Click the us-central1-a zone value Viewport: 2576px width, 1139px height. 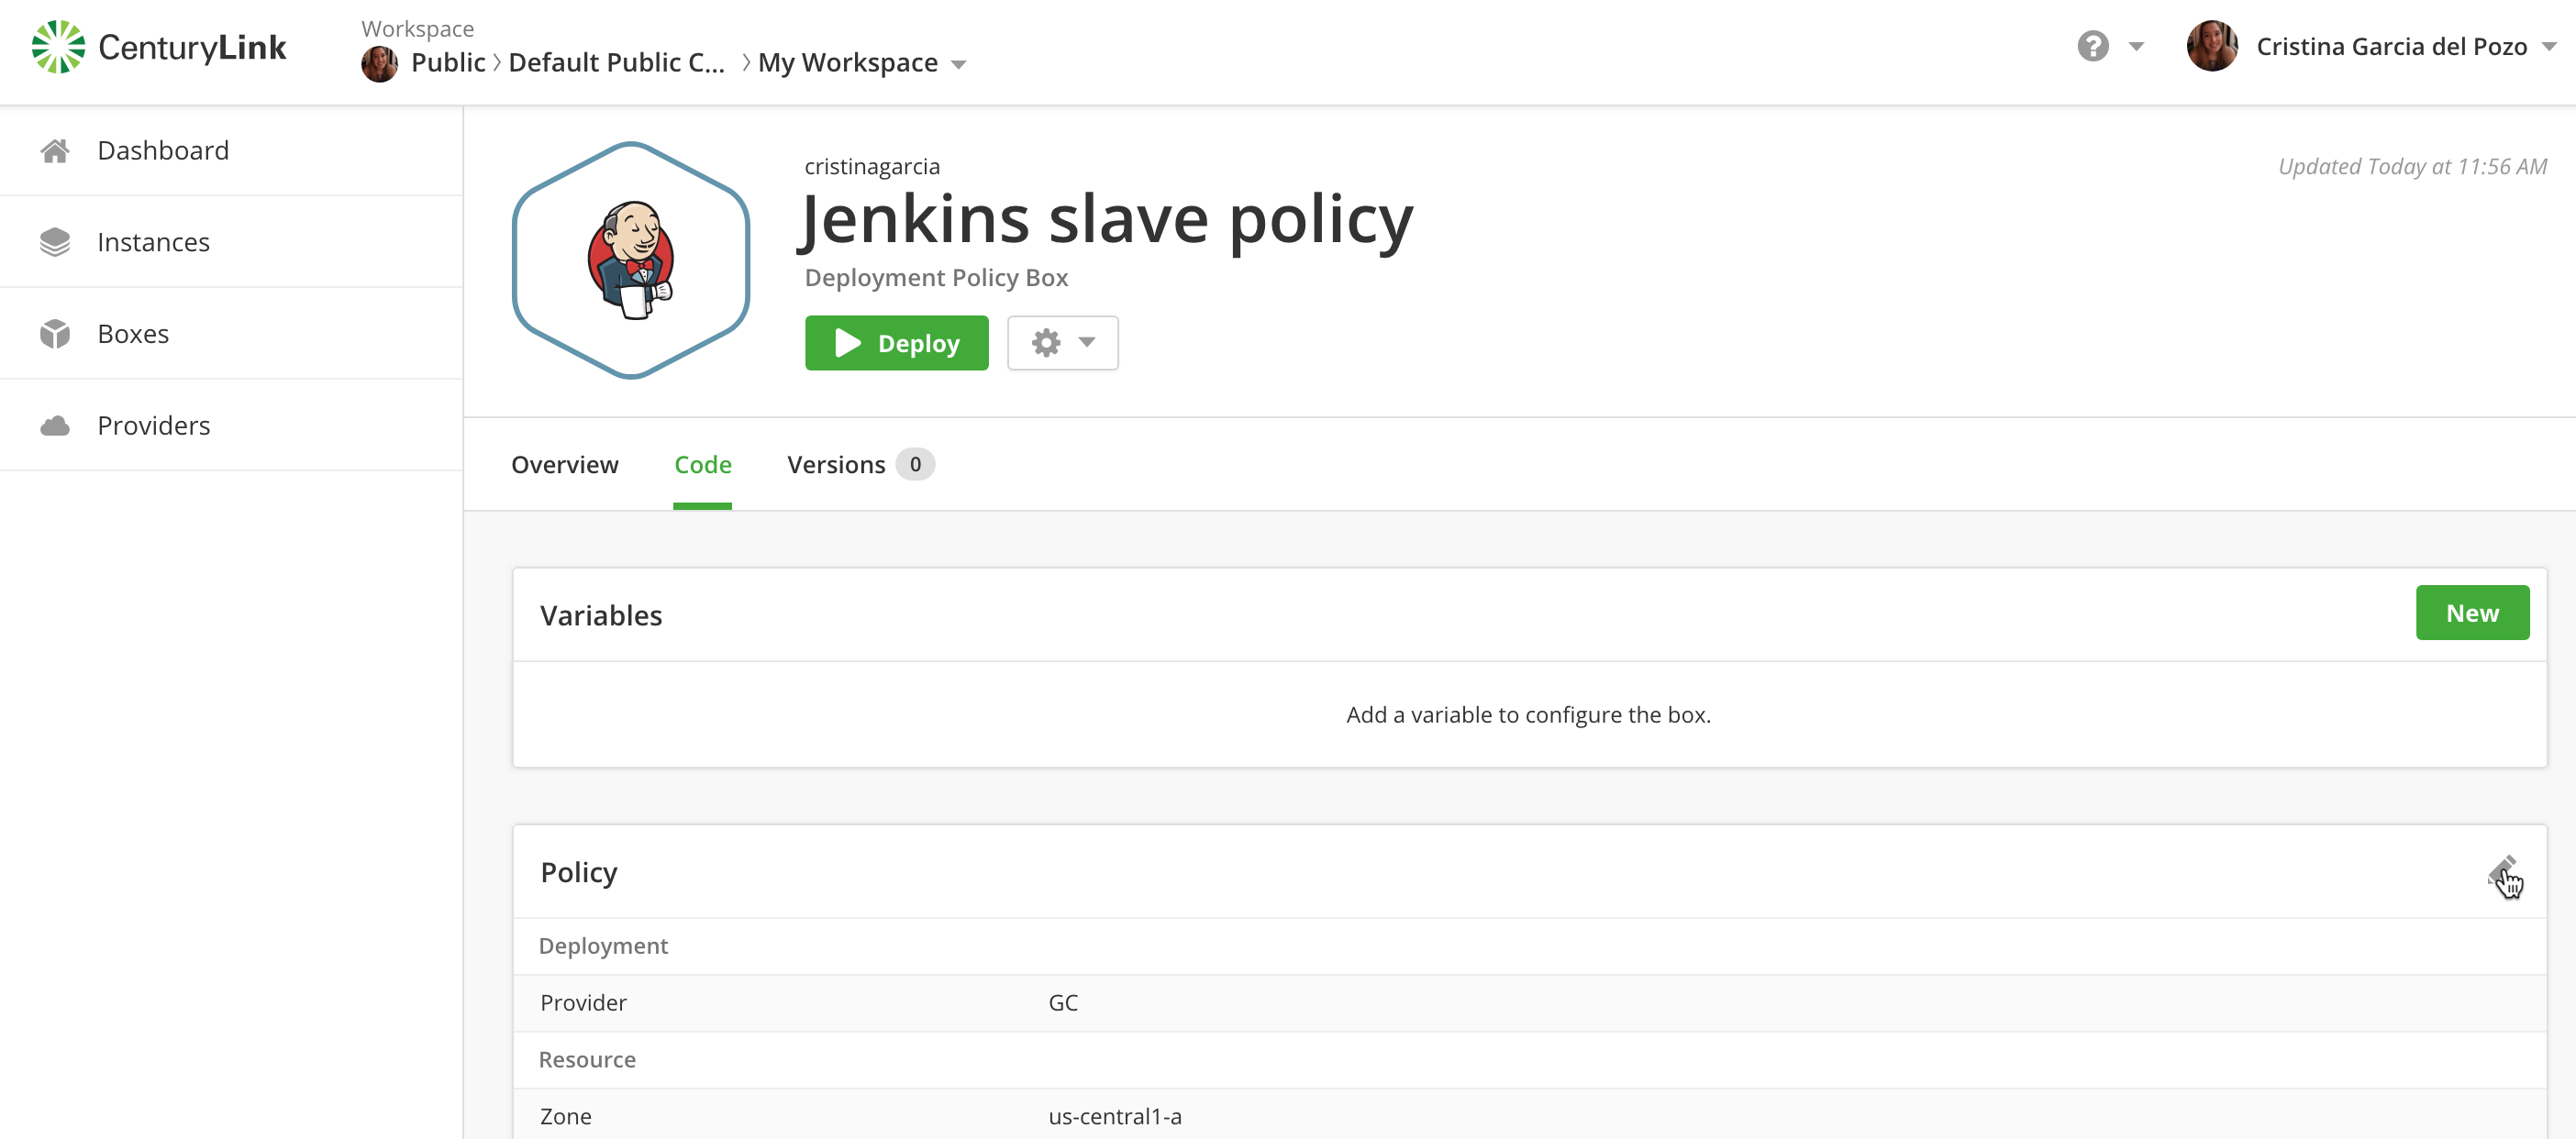click(x=1115, y=1117)
